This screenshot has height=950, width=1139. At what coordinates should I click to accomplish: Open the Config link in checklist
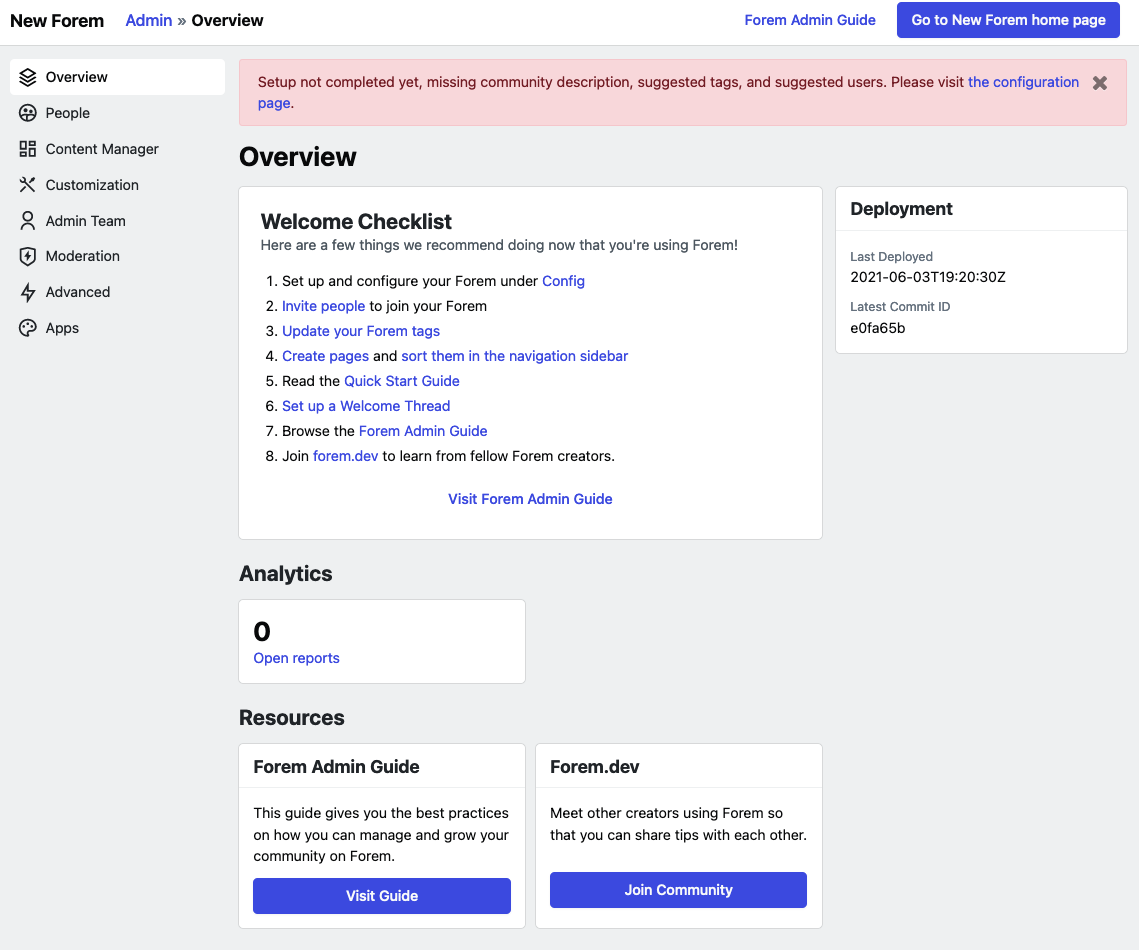tap(563, 281)
